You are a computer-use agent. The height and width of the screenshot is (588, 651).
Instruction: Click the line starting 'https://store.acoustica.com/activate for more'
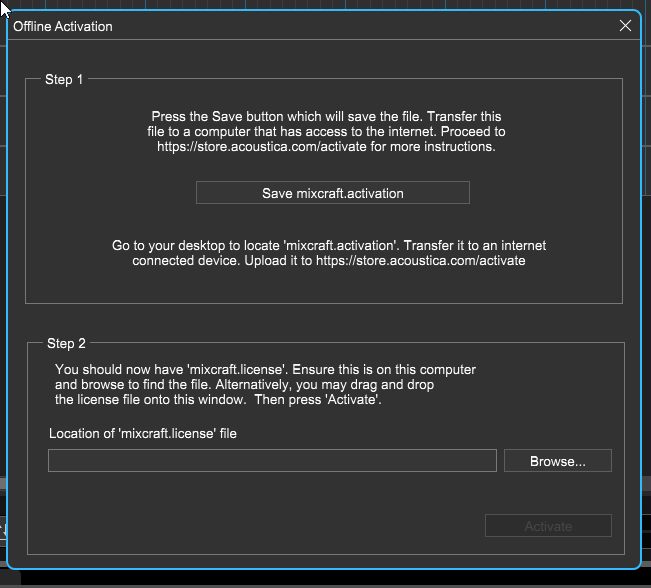pyautogui.click(x=326, y=147)
